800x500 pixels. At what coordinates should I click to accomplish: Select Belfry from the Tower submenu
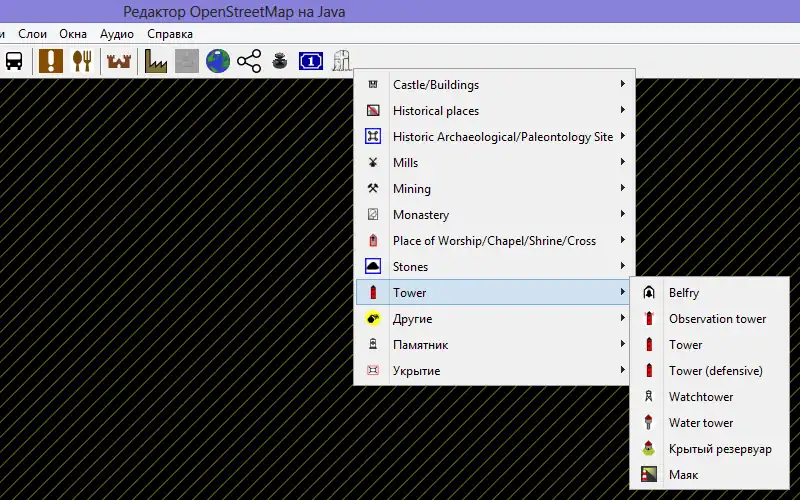[684, 293]
